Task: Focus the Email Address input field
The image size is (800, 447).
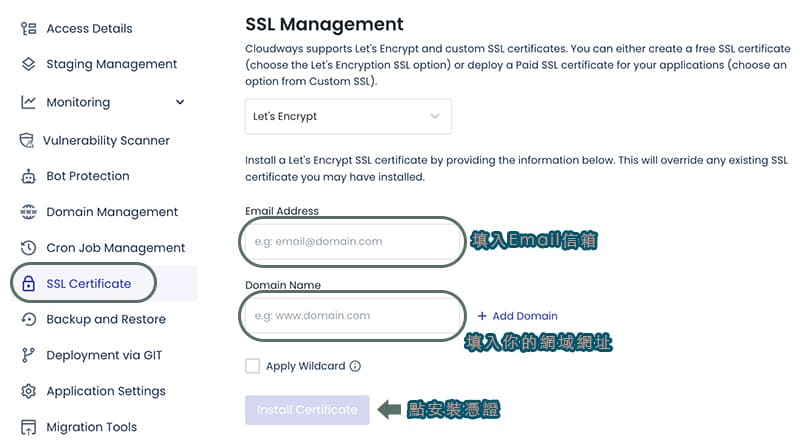Action: 352,242
